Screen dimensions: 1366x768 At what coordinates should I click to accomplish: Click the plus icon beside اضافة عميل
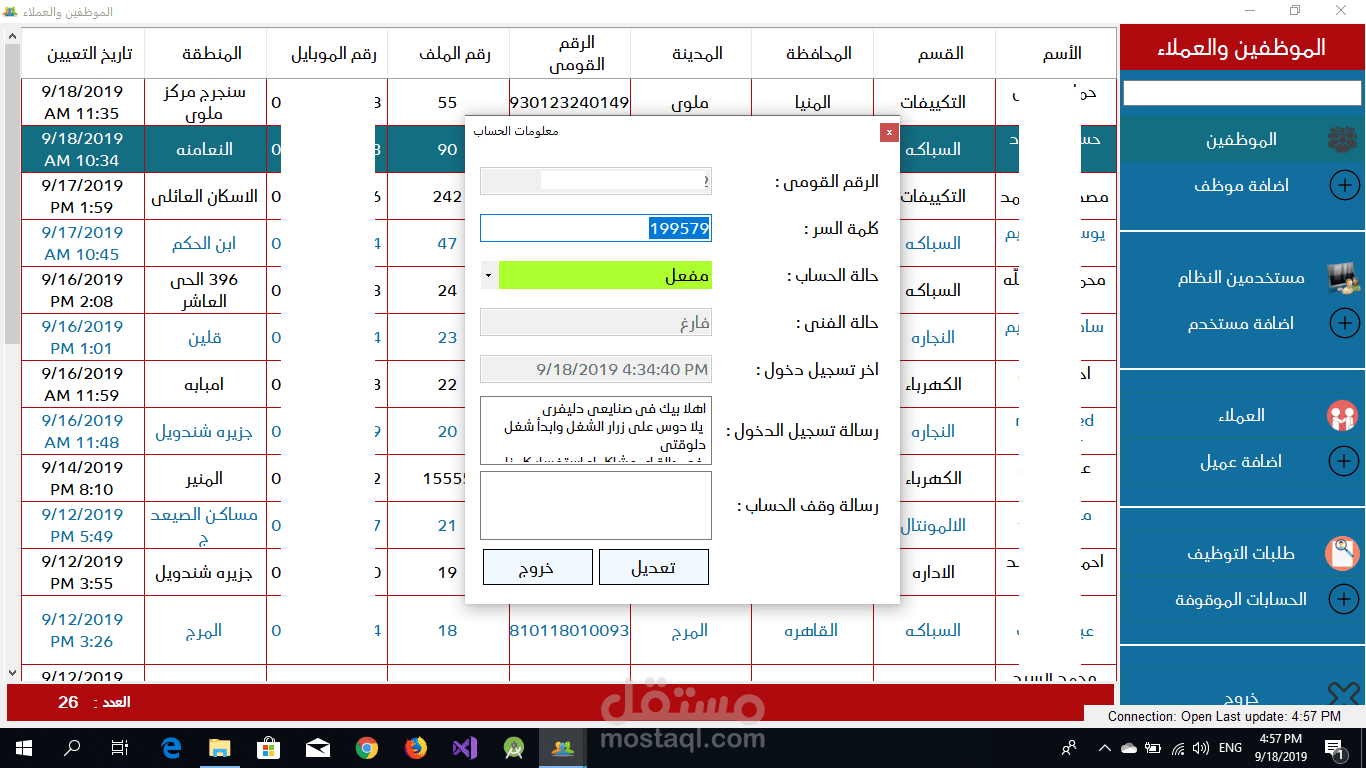click(1344, 461)
